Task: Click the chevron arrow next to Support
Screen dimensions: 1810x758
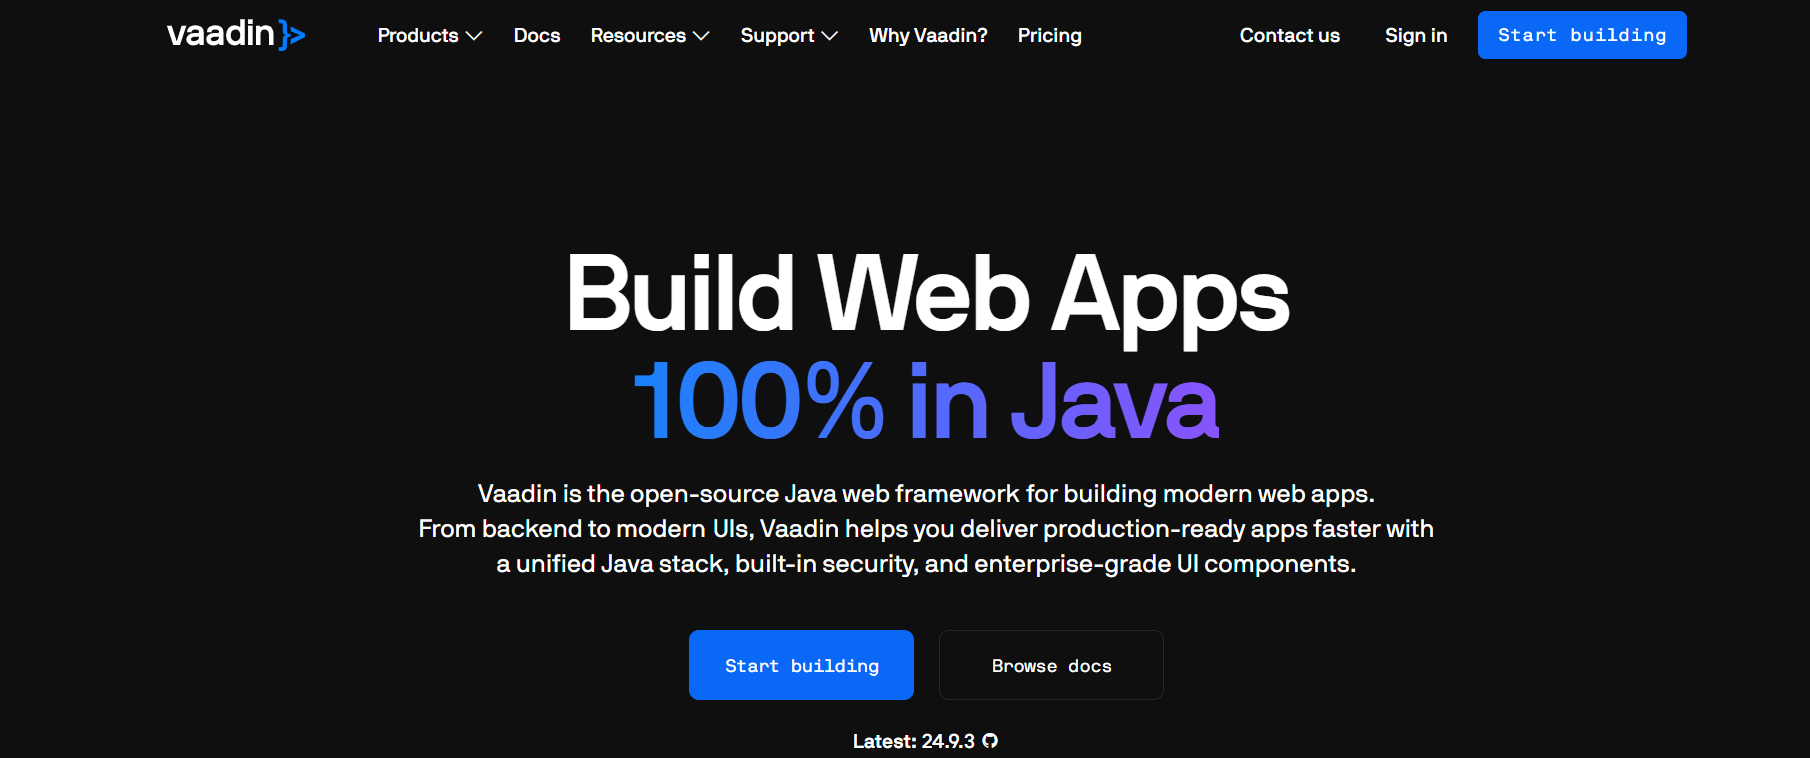Action: (829, 36)
